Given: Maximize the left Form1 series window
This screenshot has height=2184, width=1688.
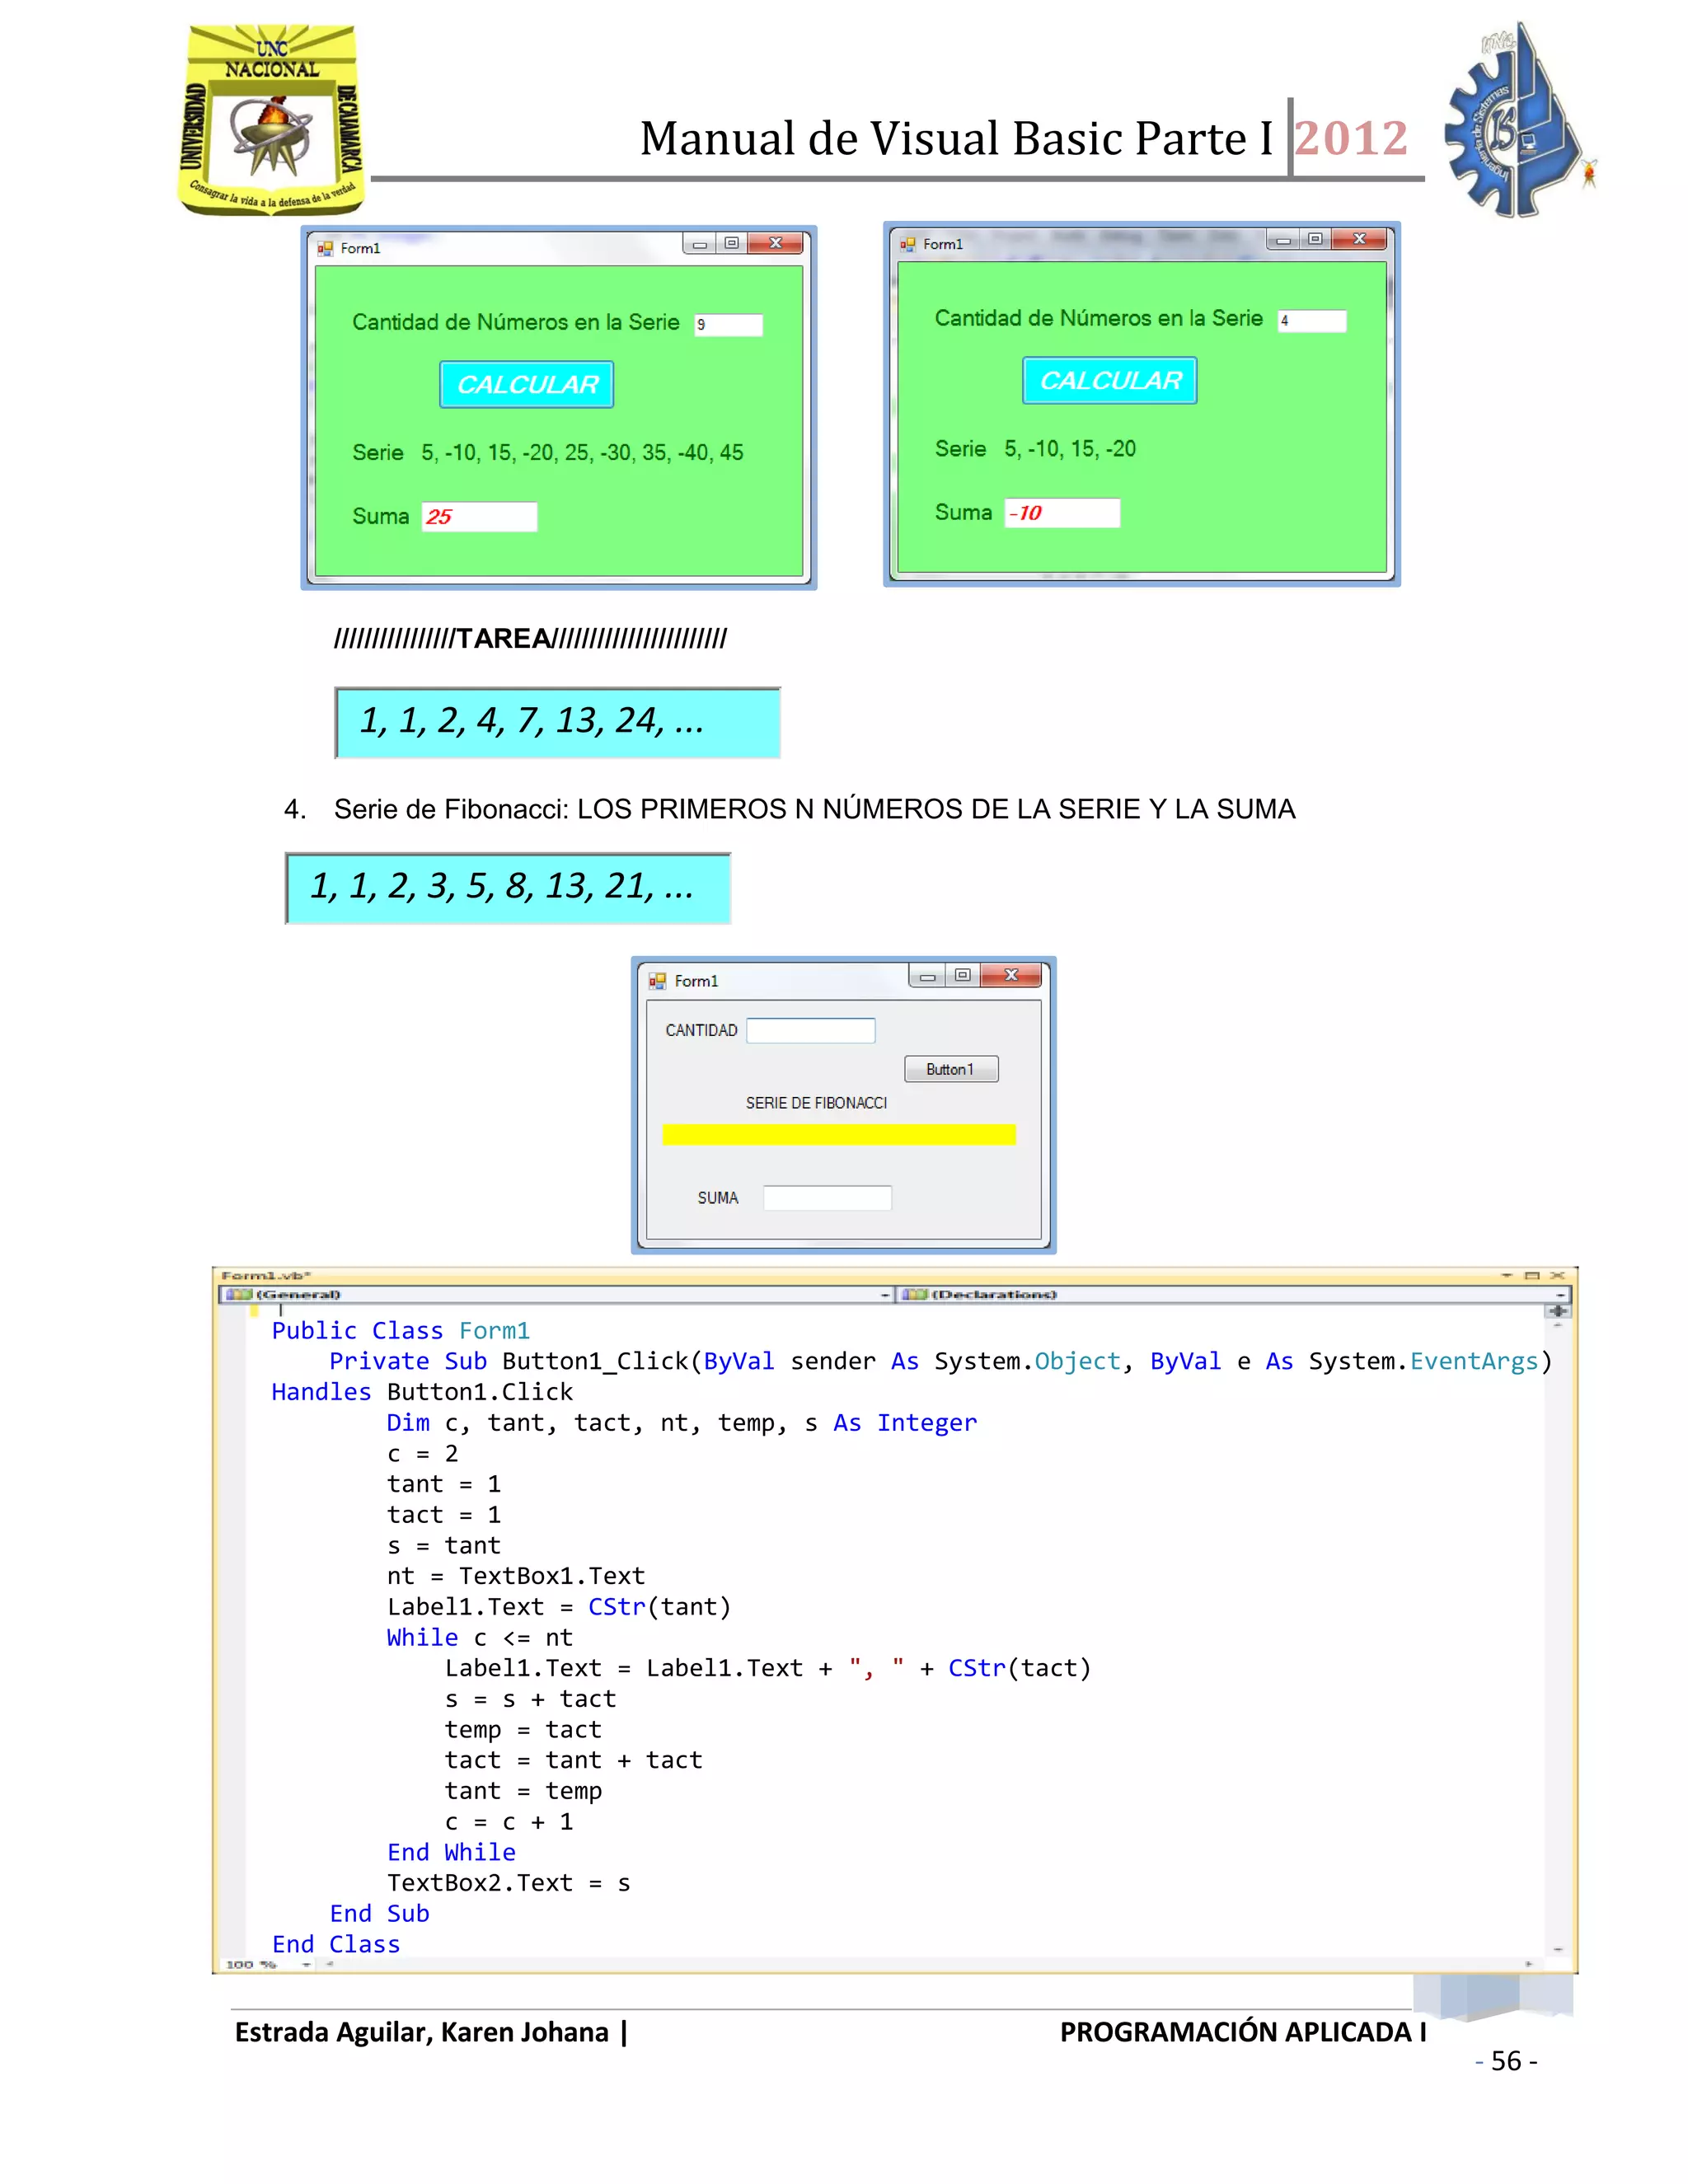Looking at the screenshot, I should [x=732, y=243].
